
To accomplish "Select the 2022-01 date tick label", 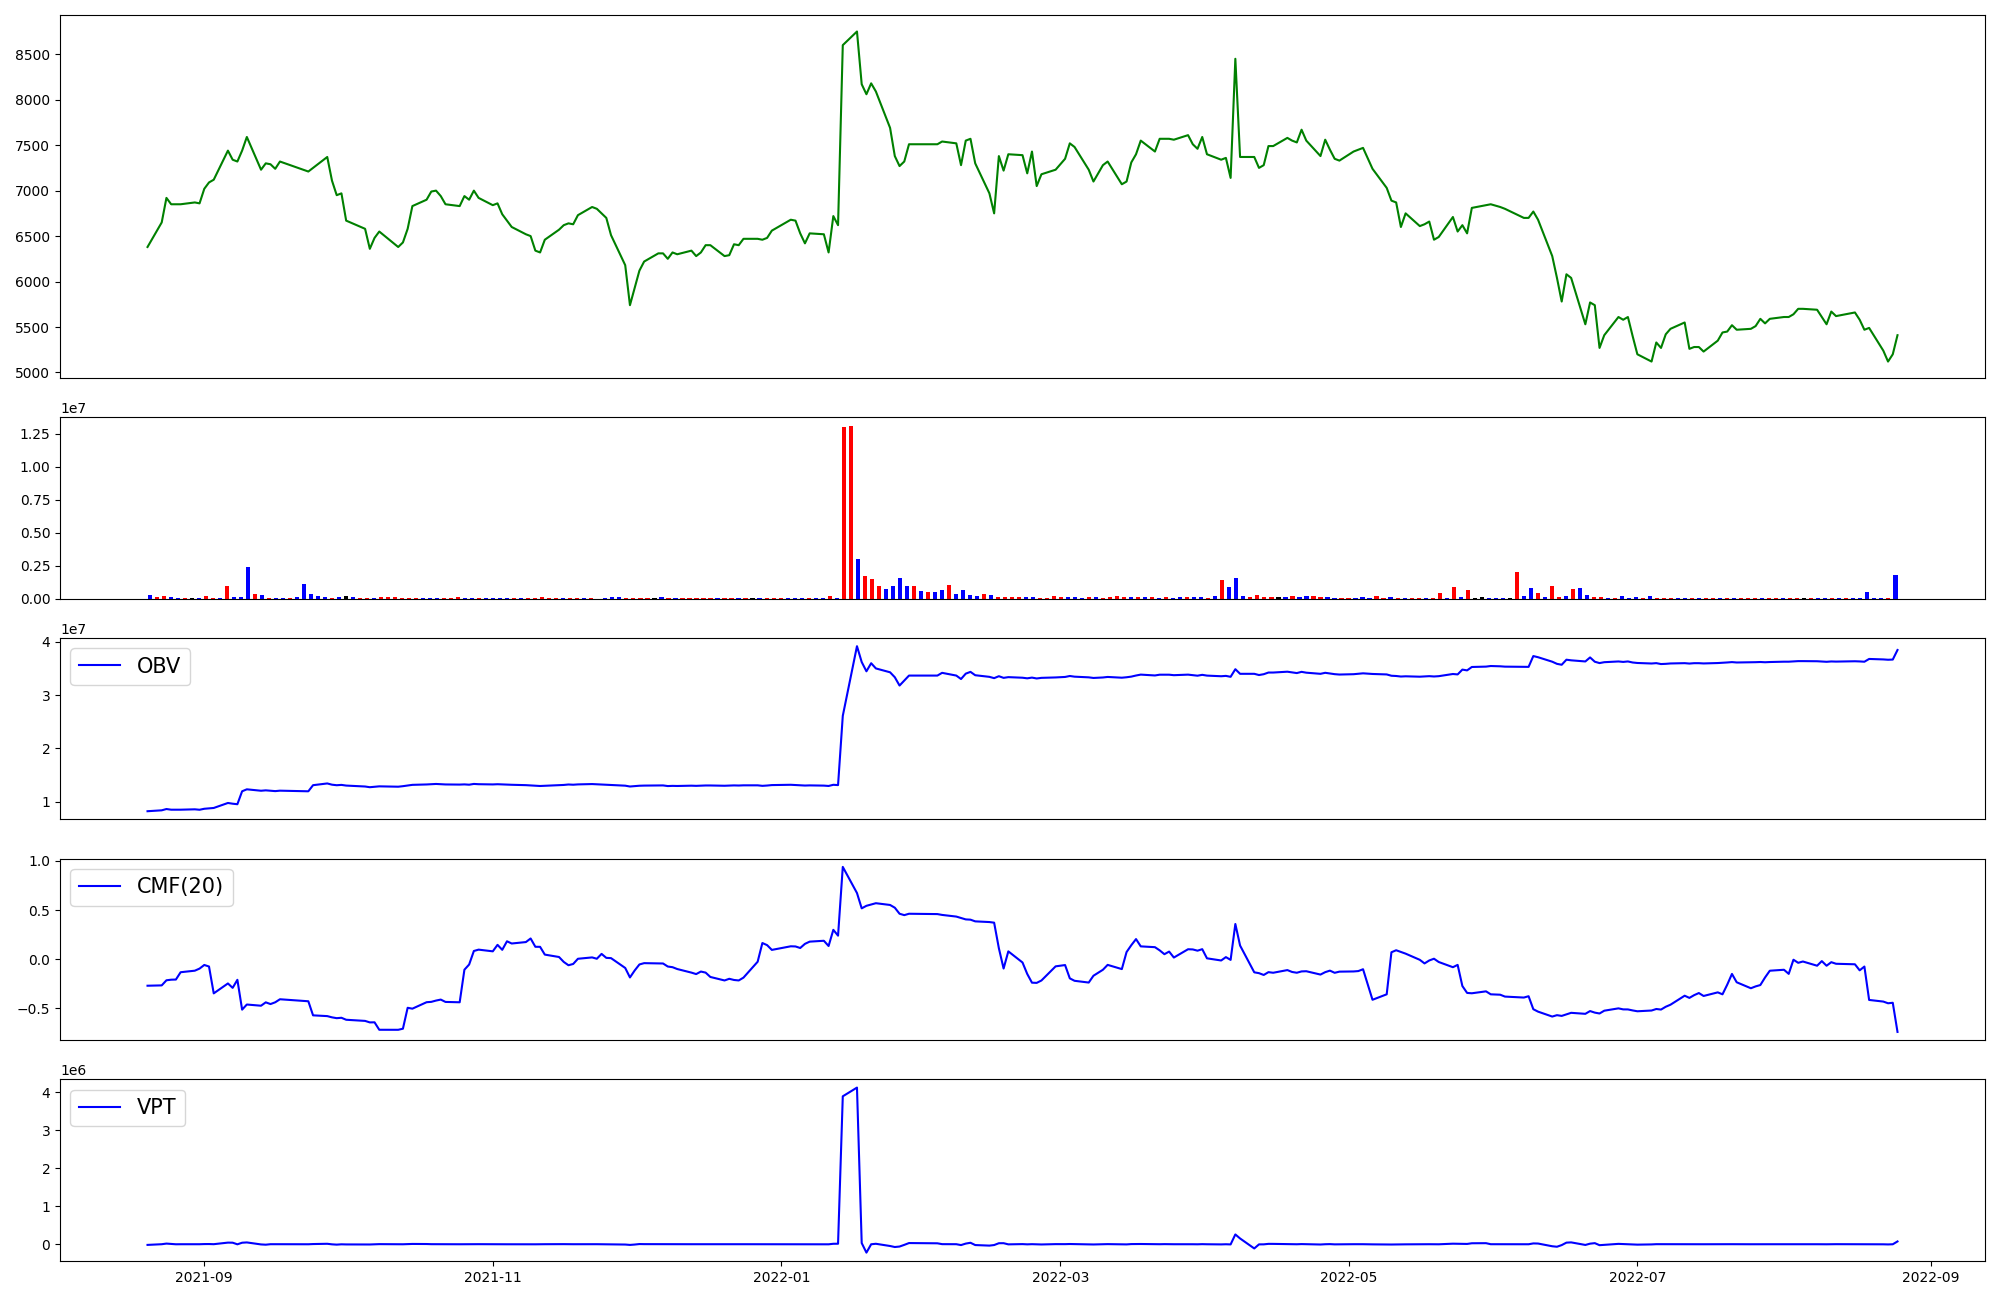I will tap(781, 1277).
